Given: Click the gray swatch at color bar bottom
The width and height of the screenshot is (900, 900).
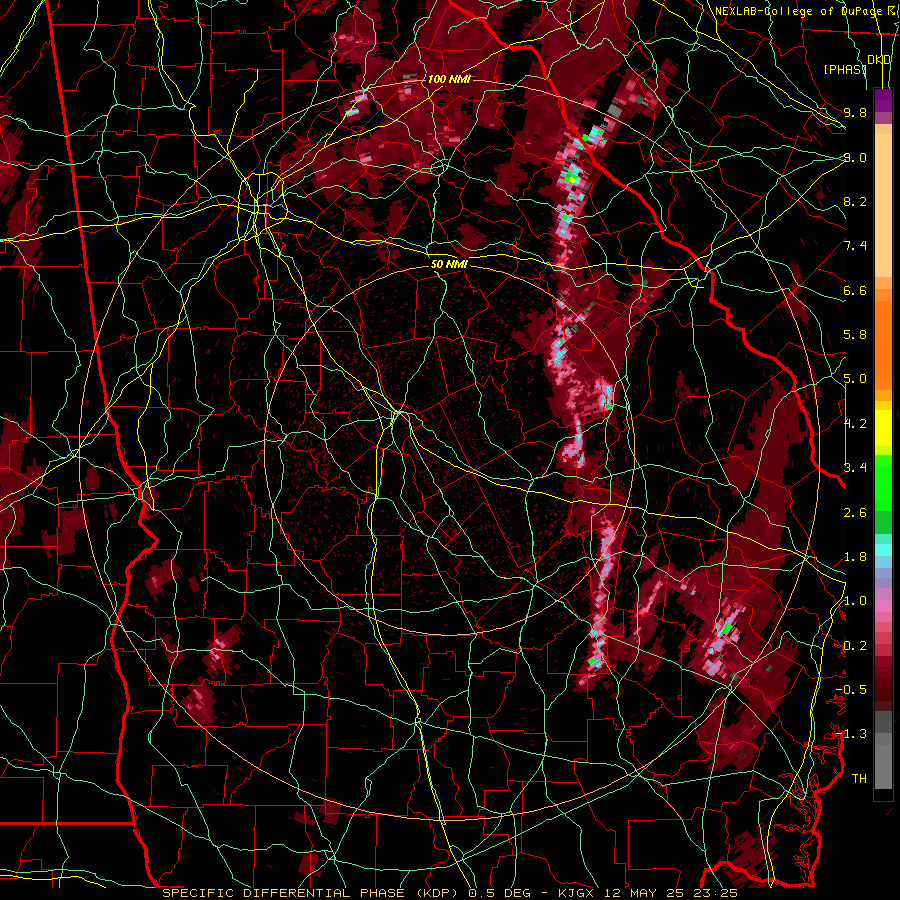Looking at the screenshot, I should coord(883,767).
